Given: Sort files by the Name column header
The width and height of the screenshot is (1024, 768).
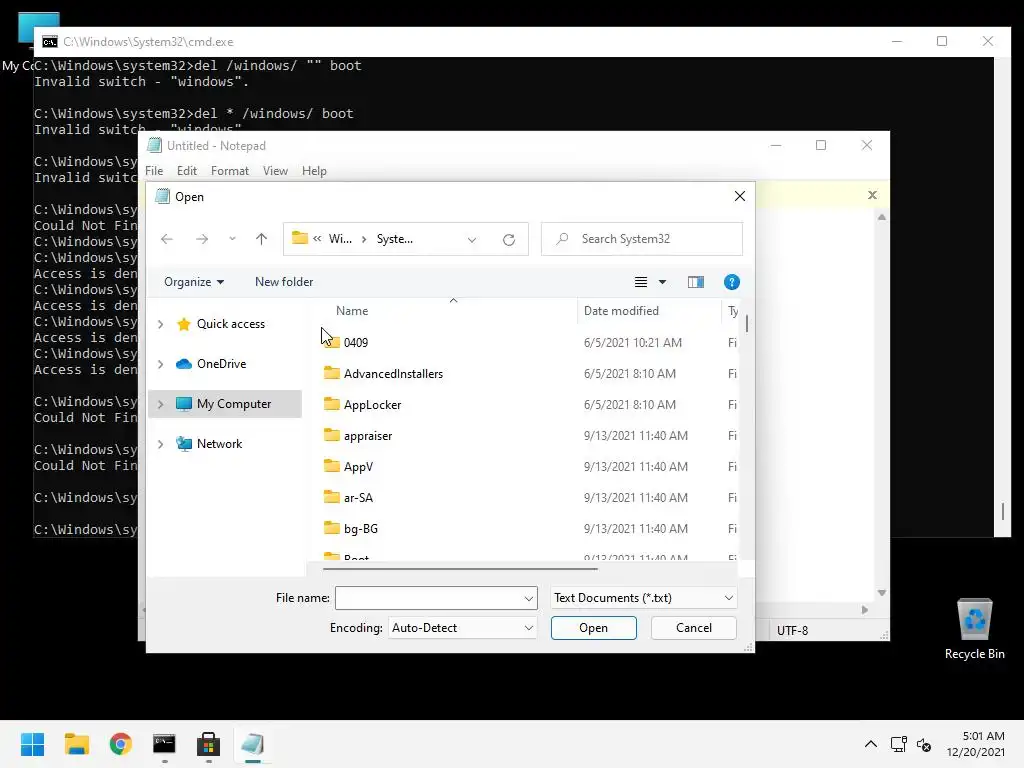Looking at the screenshot, I should click(x=352, y=311).
